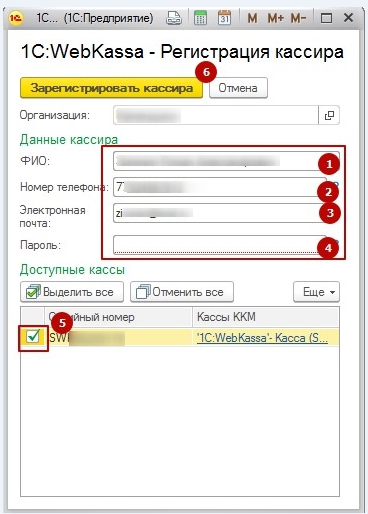Click the 1C logo icon in title bar
The width and height of the screenshot is (368, 514).
[16, 18]
